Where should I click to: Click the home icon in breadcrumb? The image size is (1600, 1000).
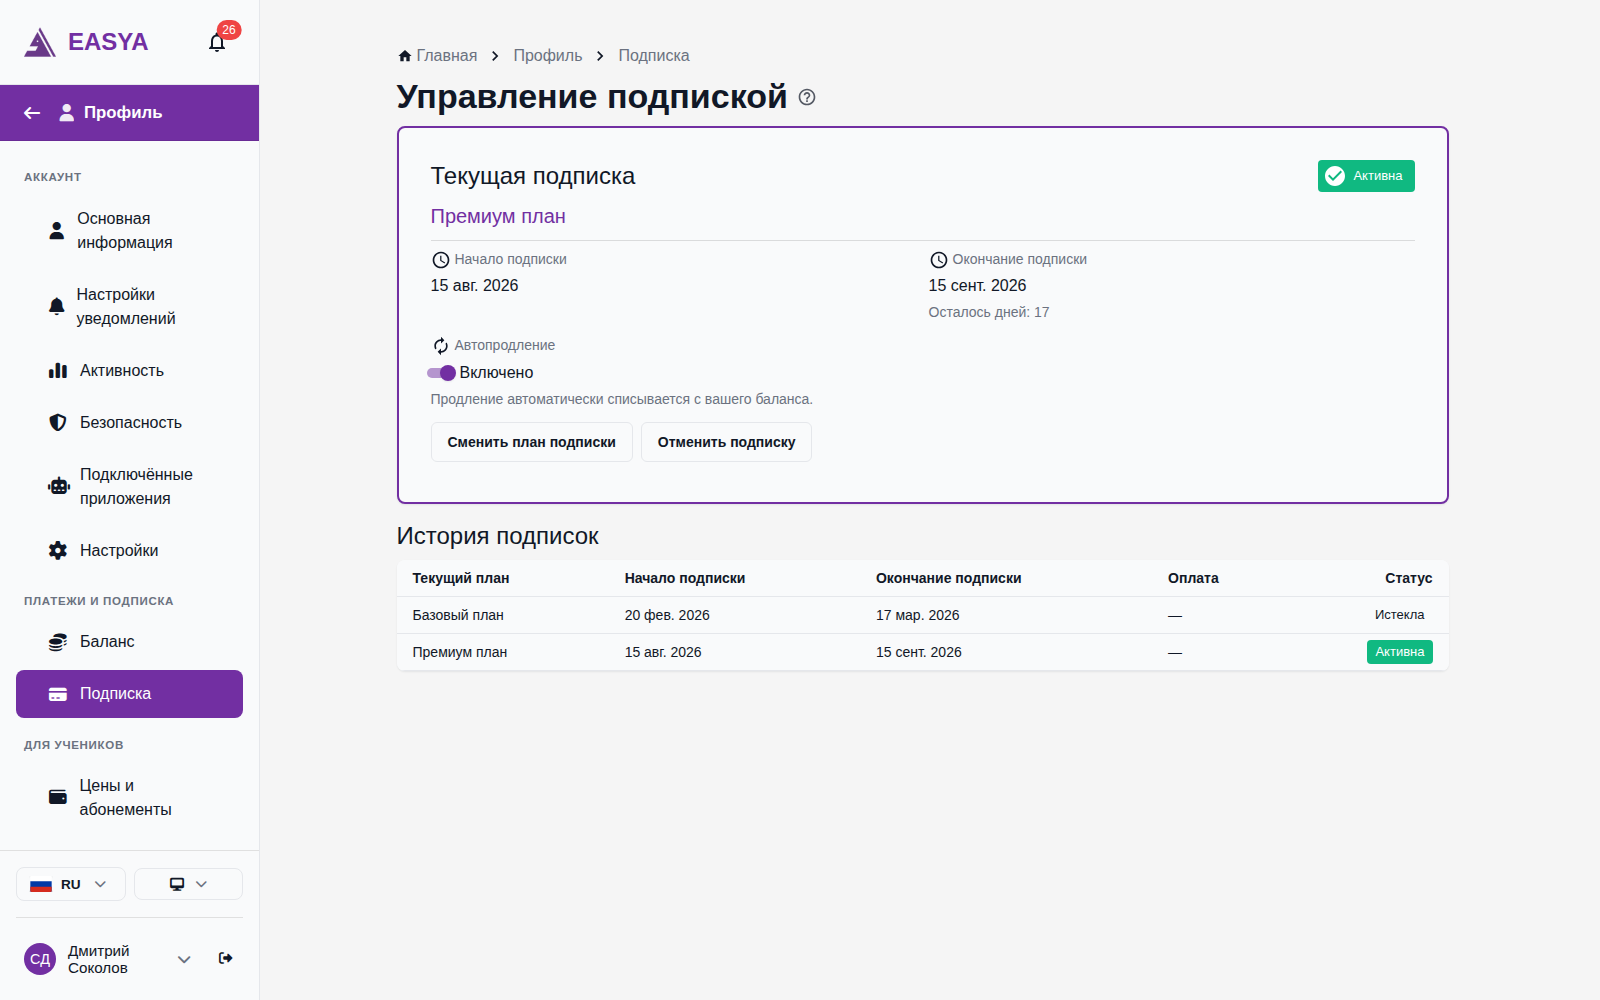point(405,56)
